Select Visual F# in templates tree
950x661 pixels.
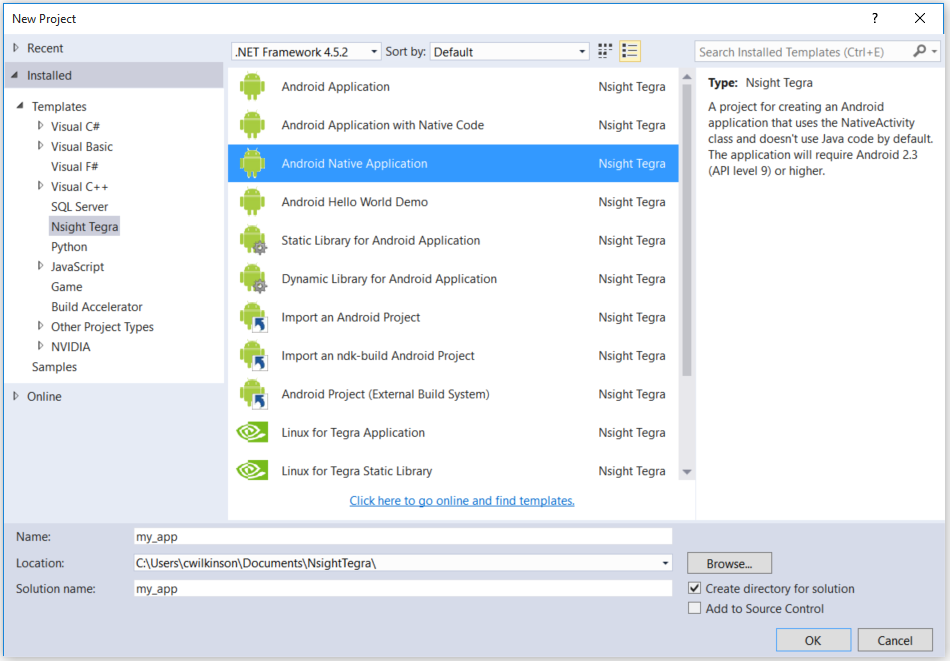click(x=75, y=167)
